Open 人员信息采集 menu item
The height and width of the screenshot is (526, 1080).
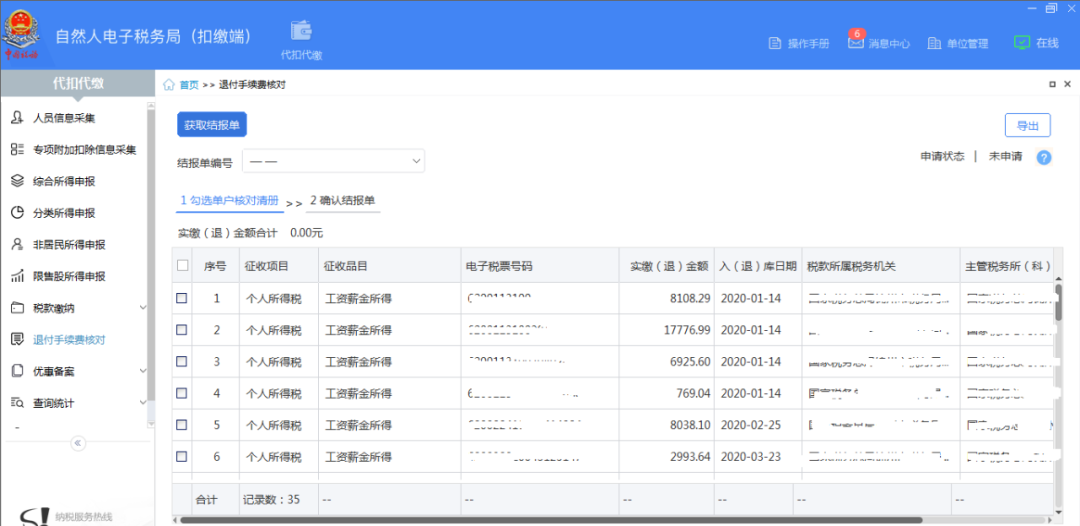coord(64,118)
